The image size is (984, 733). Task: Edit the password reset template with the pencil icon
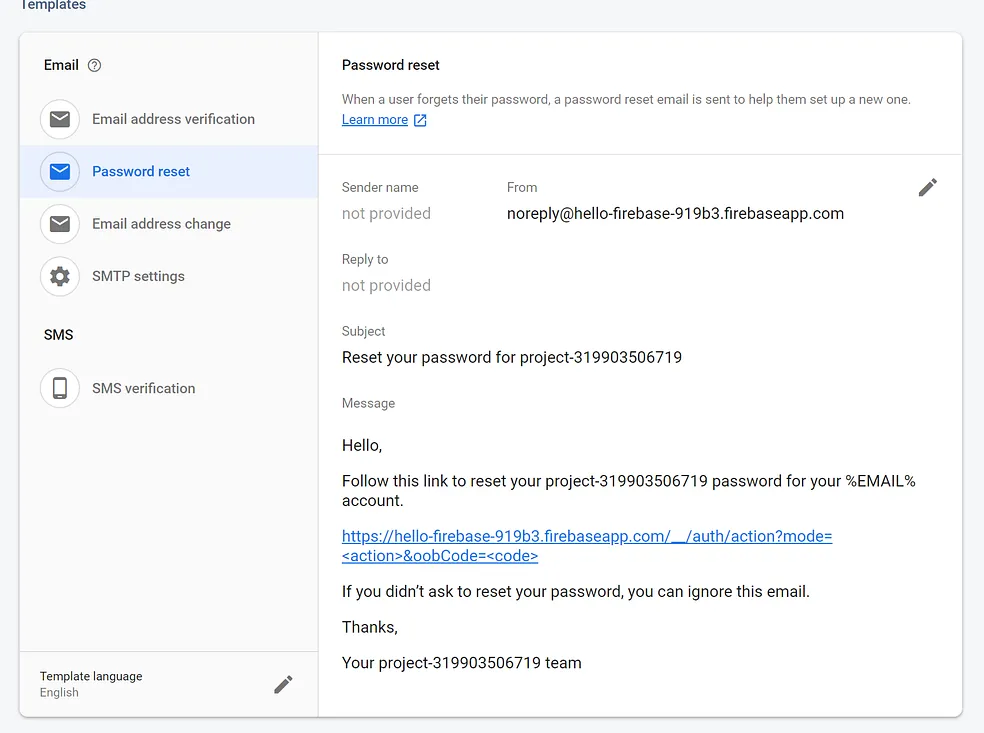pos(928,187)
